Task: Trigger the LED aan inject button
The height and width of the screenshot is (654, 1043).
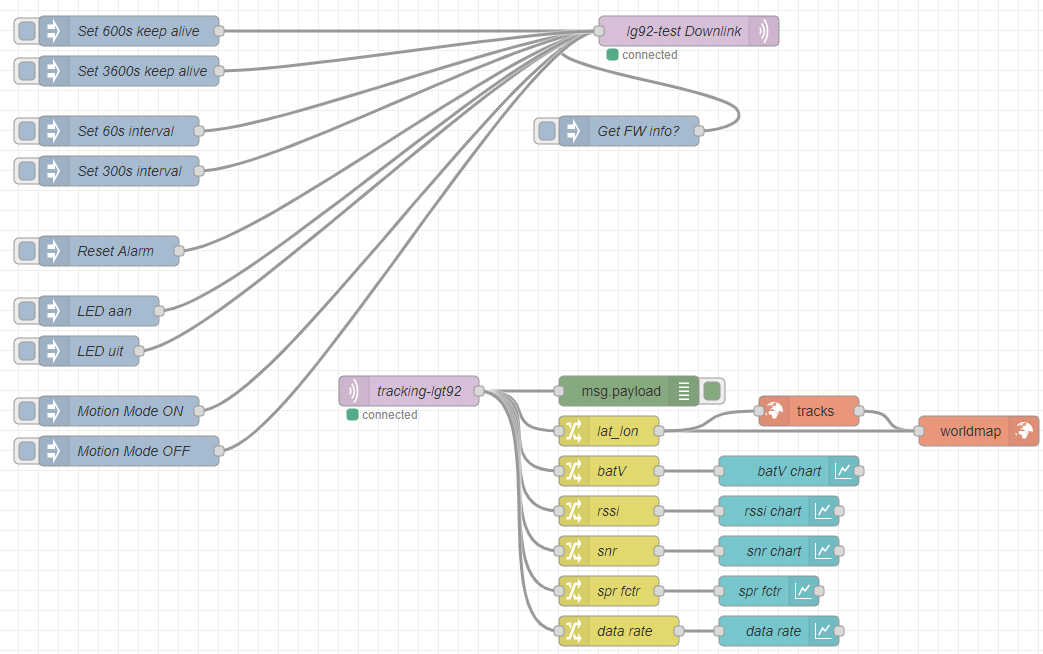Action: tap(27, 311)
